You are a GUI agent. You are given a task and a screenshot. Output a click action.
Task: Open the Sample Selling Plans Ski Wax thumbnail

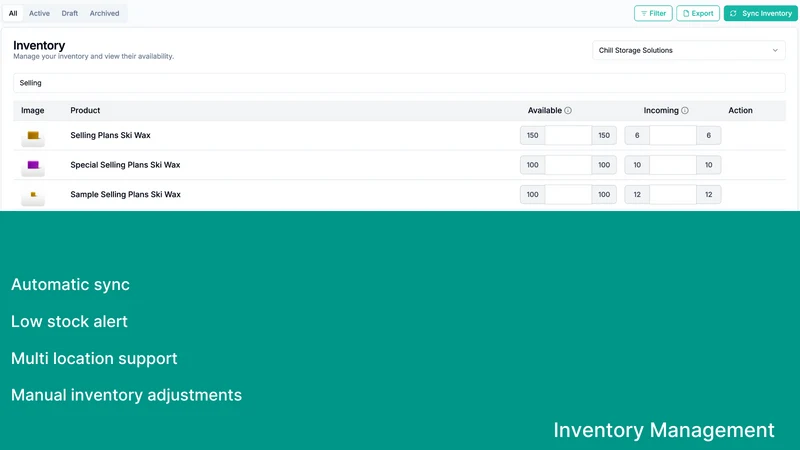pos(33,195)
